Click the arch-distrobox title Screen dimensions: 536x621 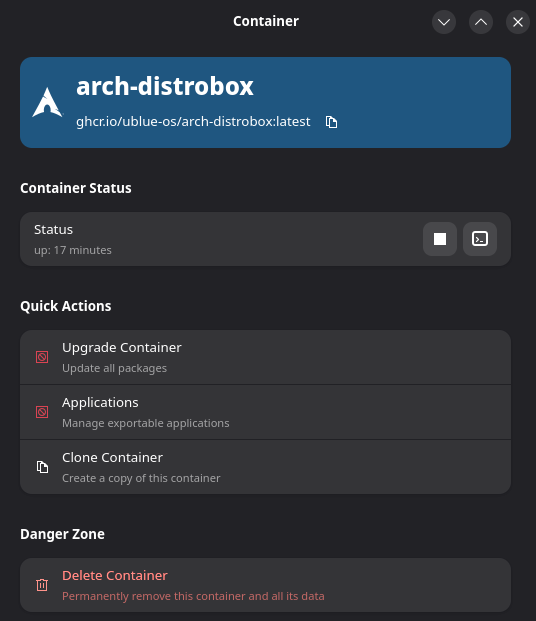click(165, 86)
